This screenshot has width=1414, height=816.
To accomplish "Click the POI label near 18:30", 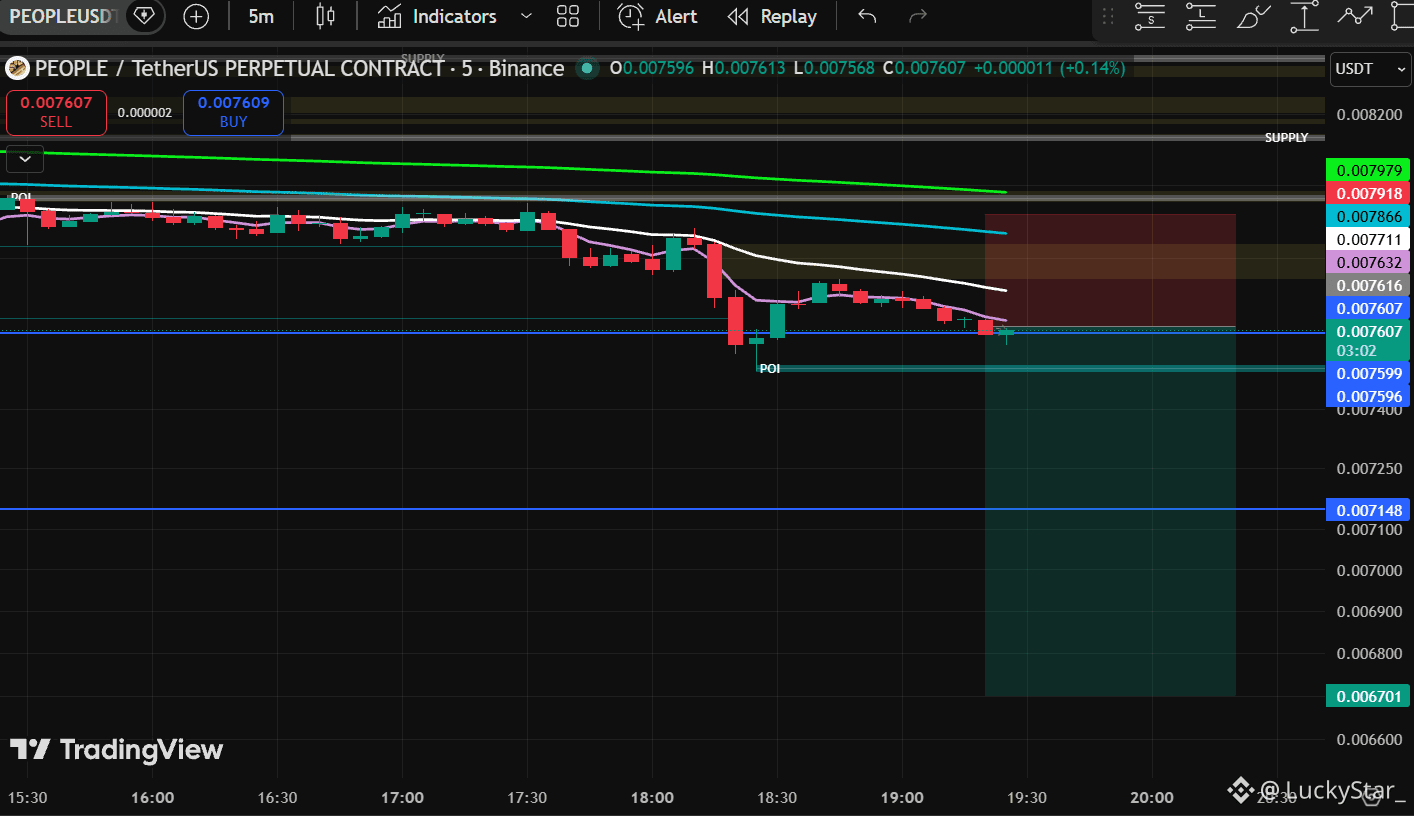I will tap(769, 369).
